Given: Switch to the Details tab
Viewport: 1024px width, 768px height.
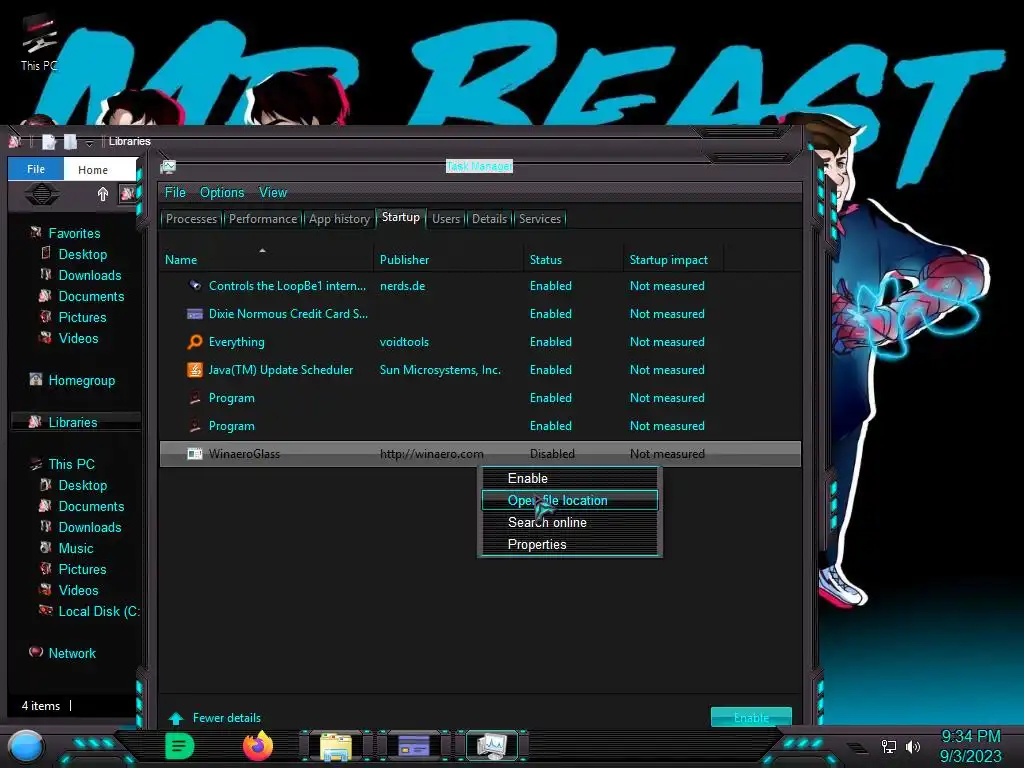Looking at the screenshot, I should pos(489,219).
